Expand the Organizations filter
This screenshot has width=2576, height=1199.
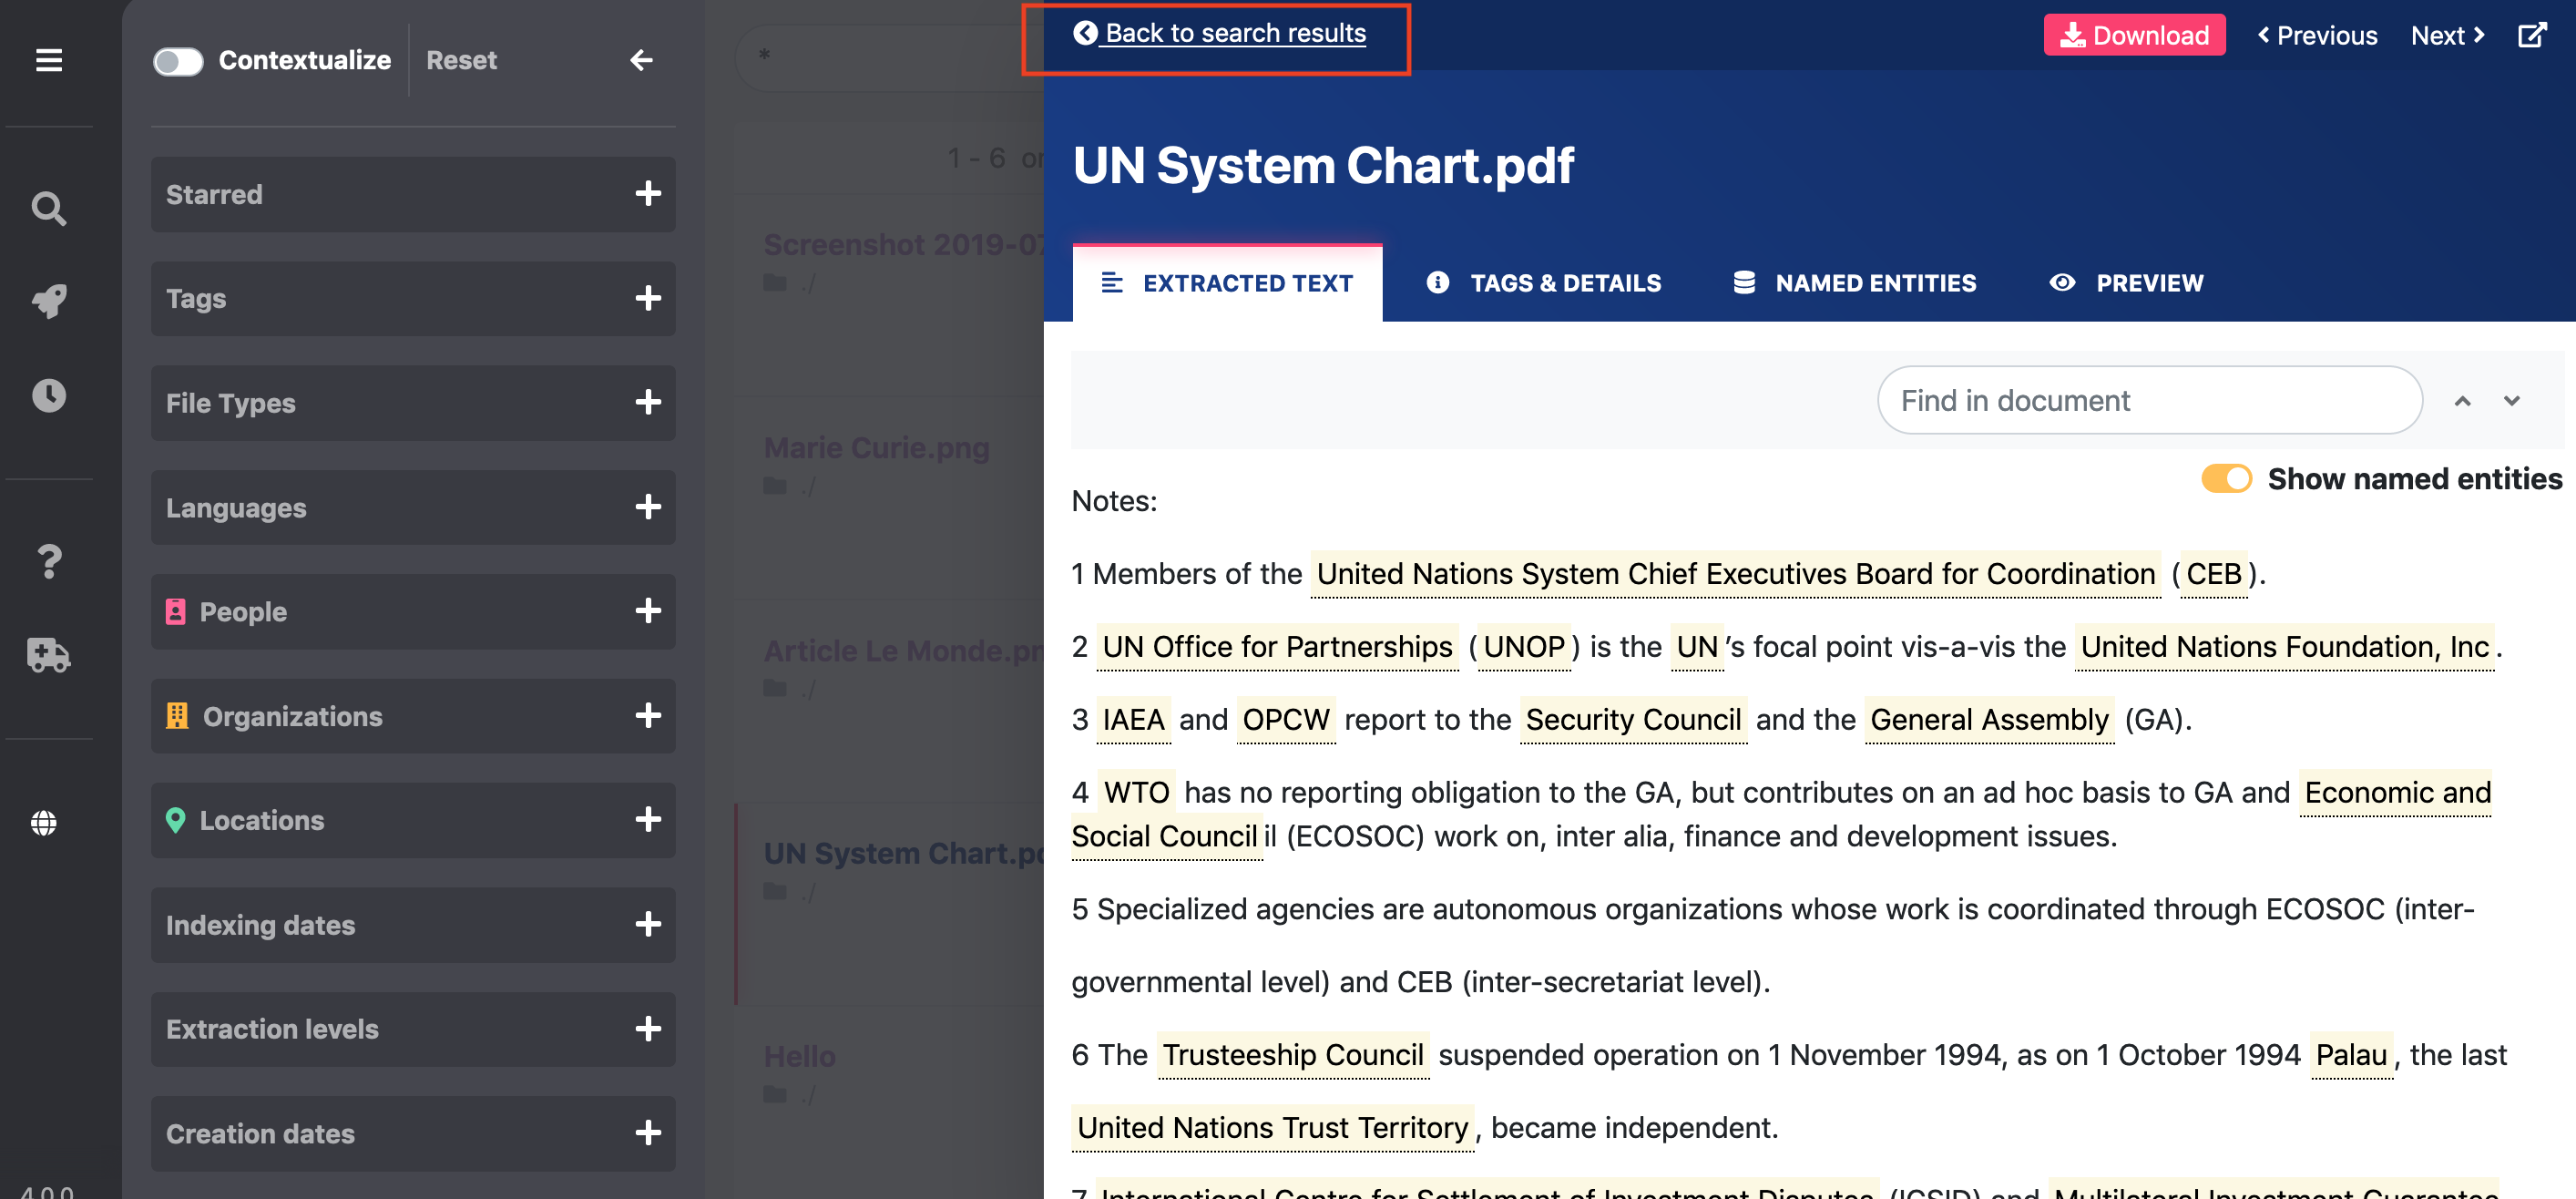413,716
